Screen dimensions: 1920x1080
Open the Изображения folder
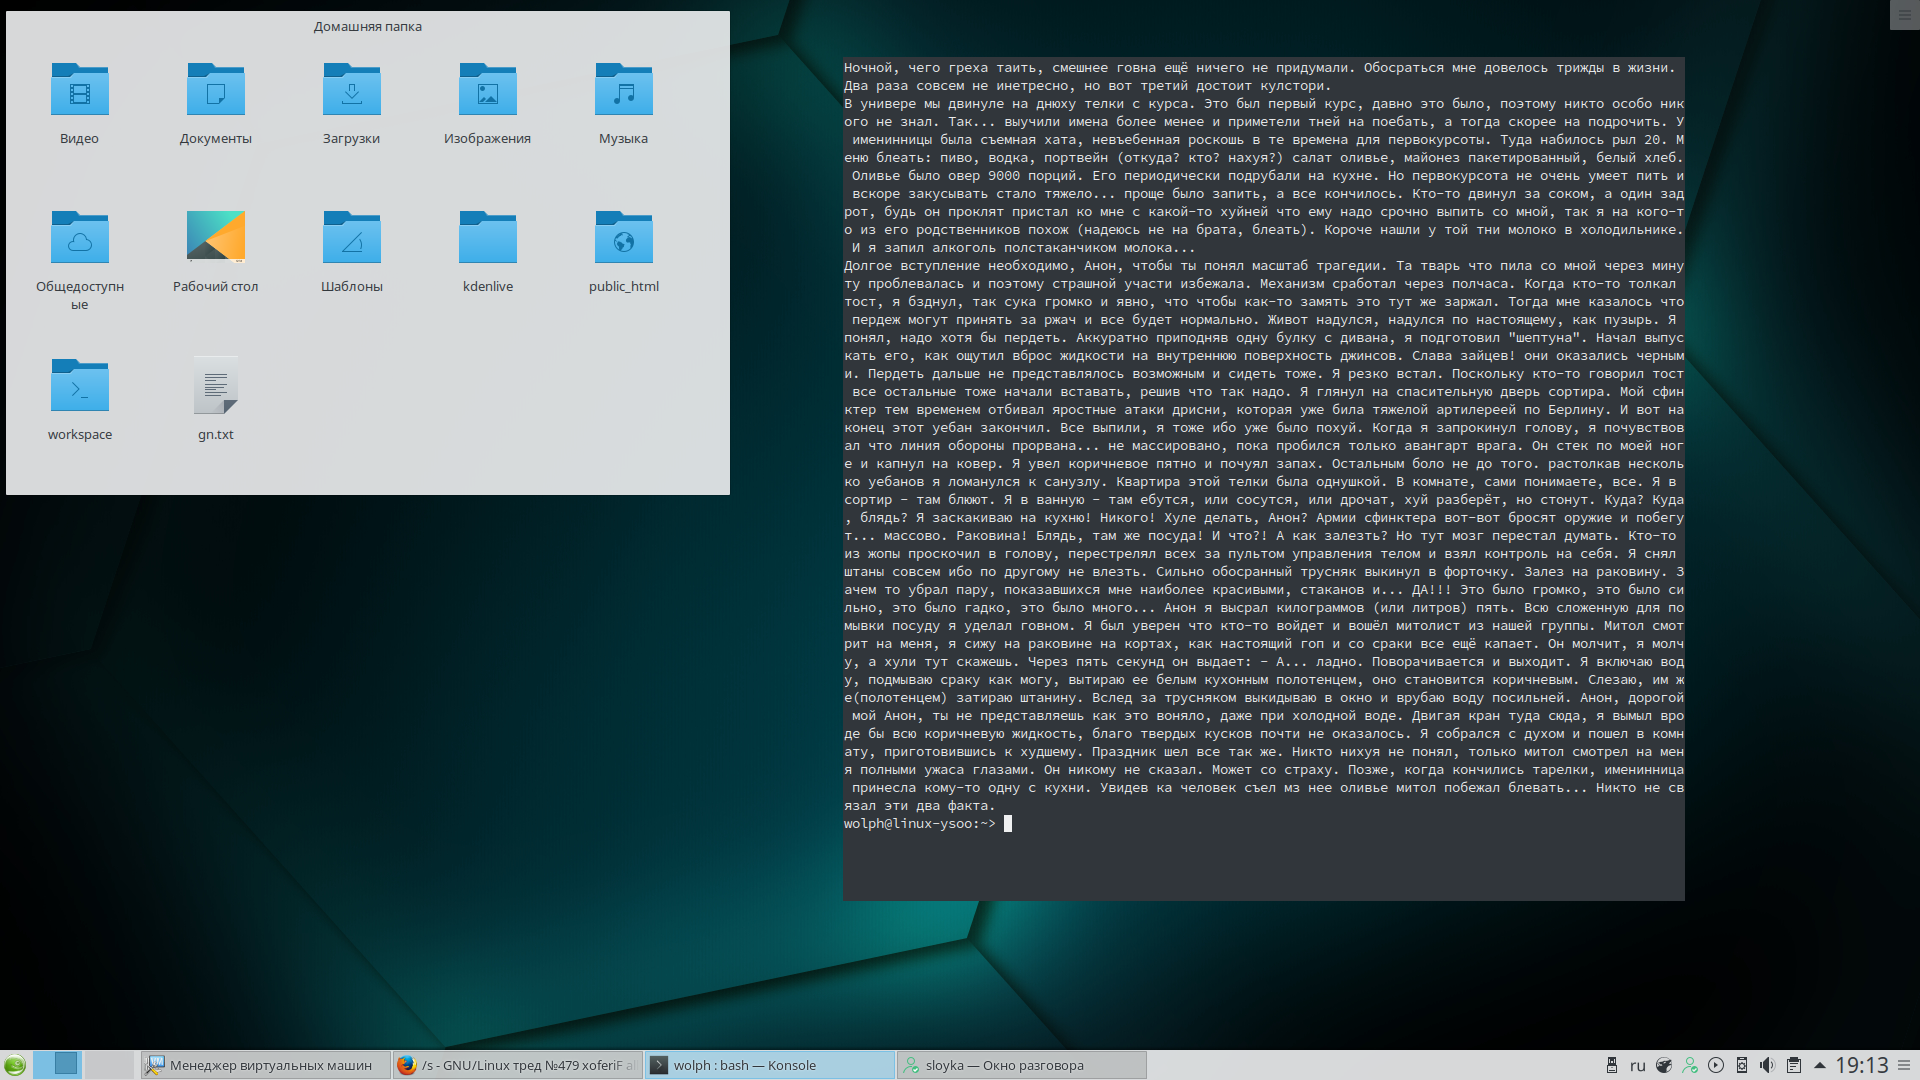coord(487,103)
